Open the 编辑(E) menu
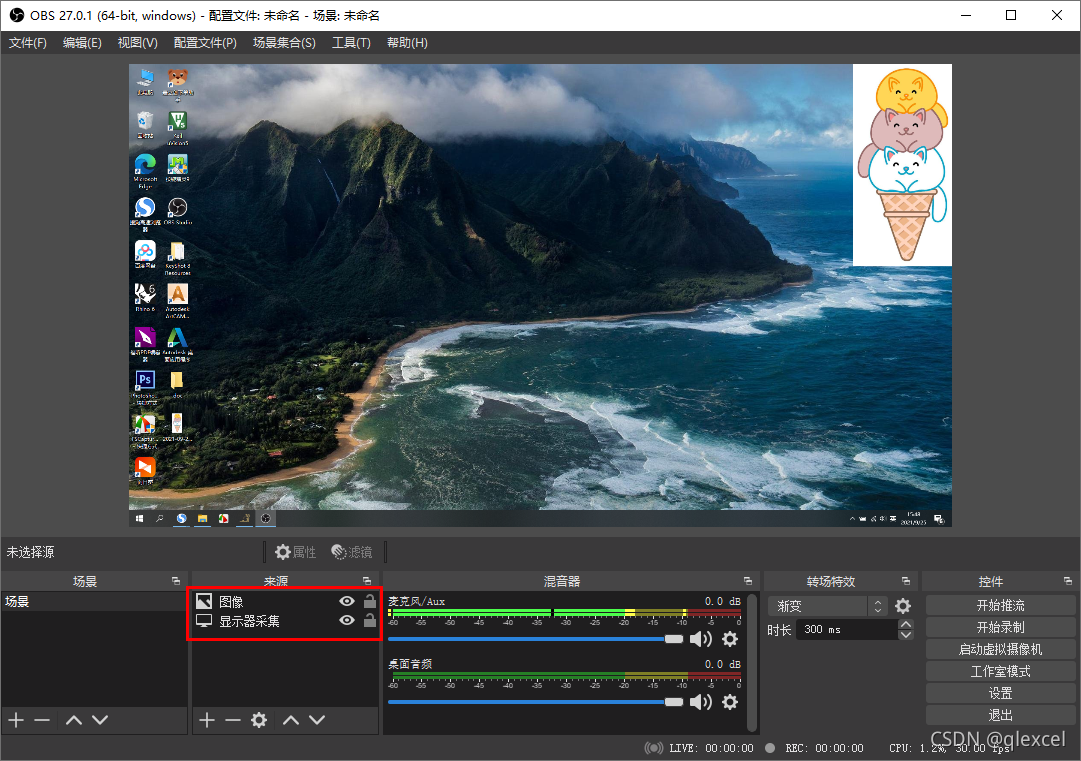1081x761 pixels. pos(82,43)
